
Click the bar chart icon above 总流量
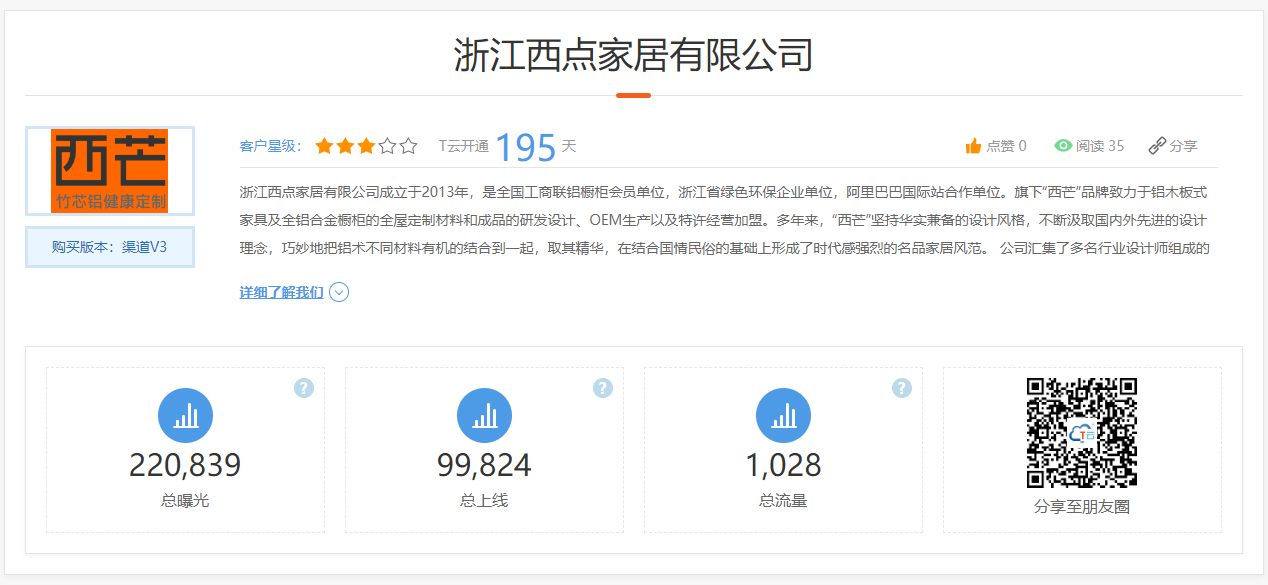tap(783, 415)
